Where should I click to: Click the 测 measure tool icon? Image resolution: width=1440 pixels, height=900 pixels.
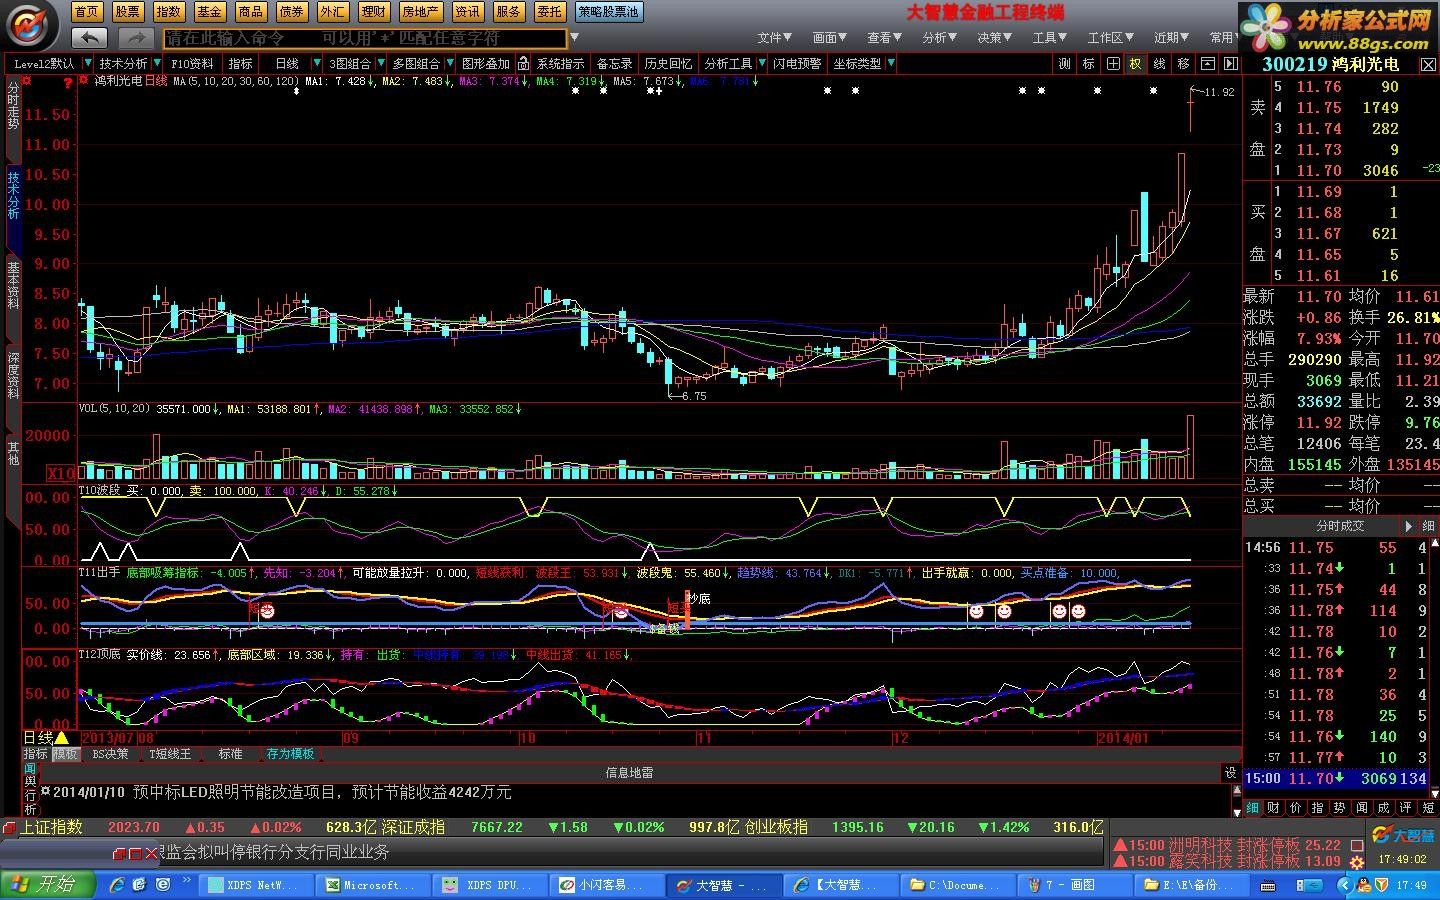tap(1064, 63)
